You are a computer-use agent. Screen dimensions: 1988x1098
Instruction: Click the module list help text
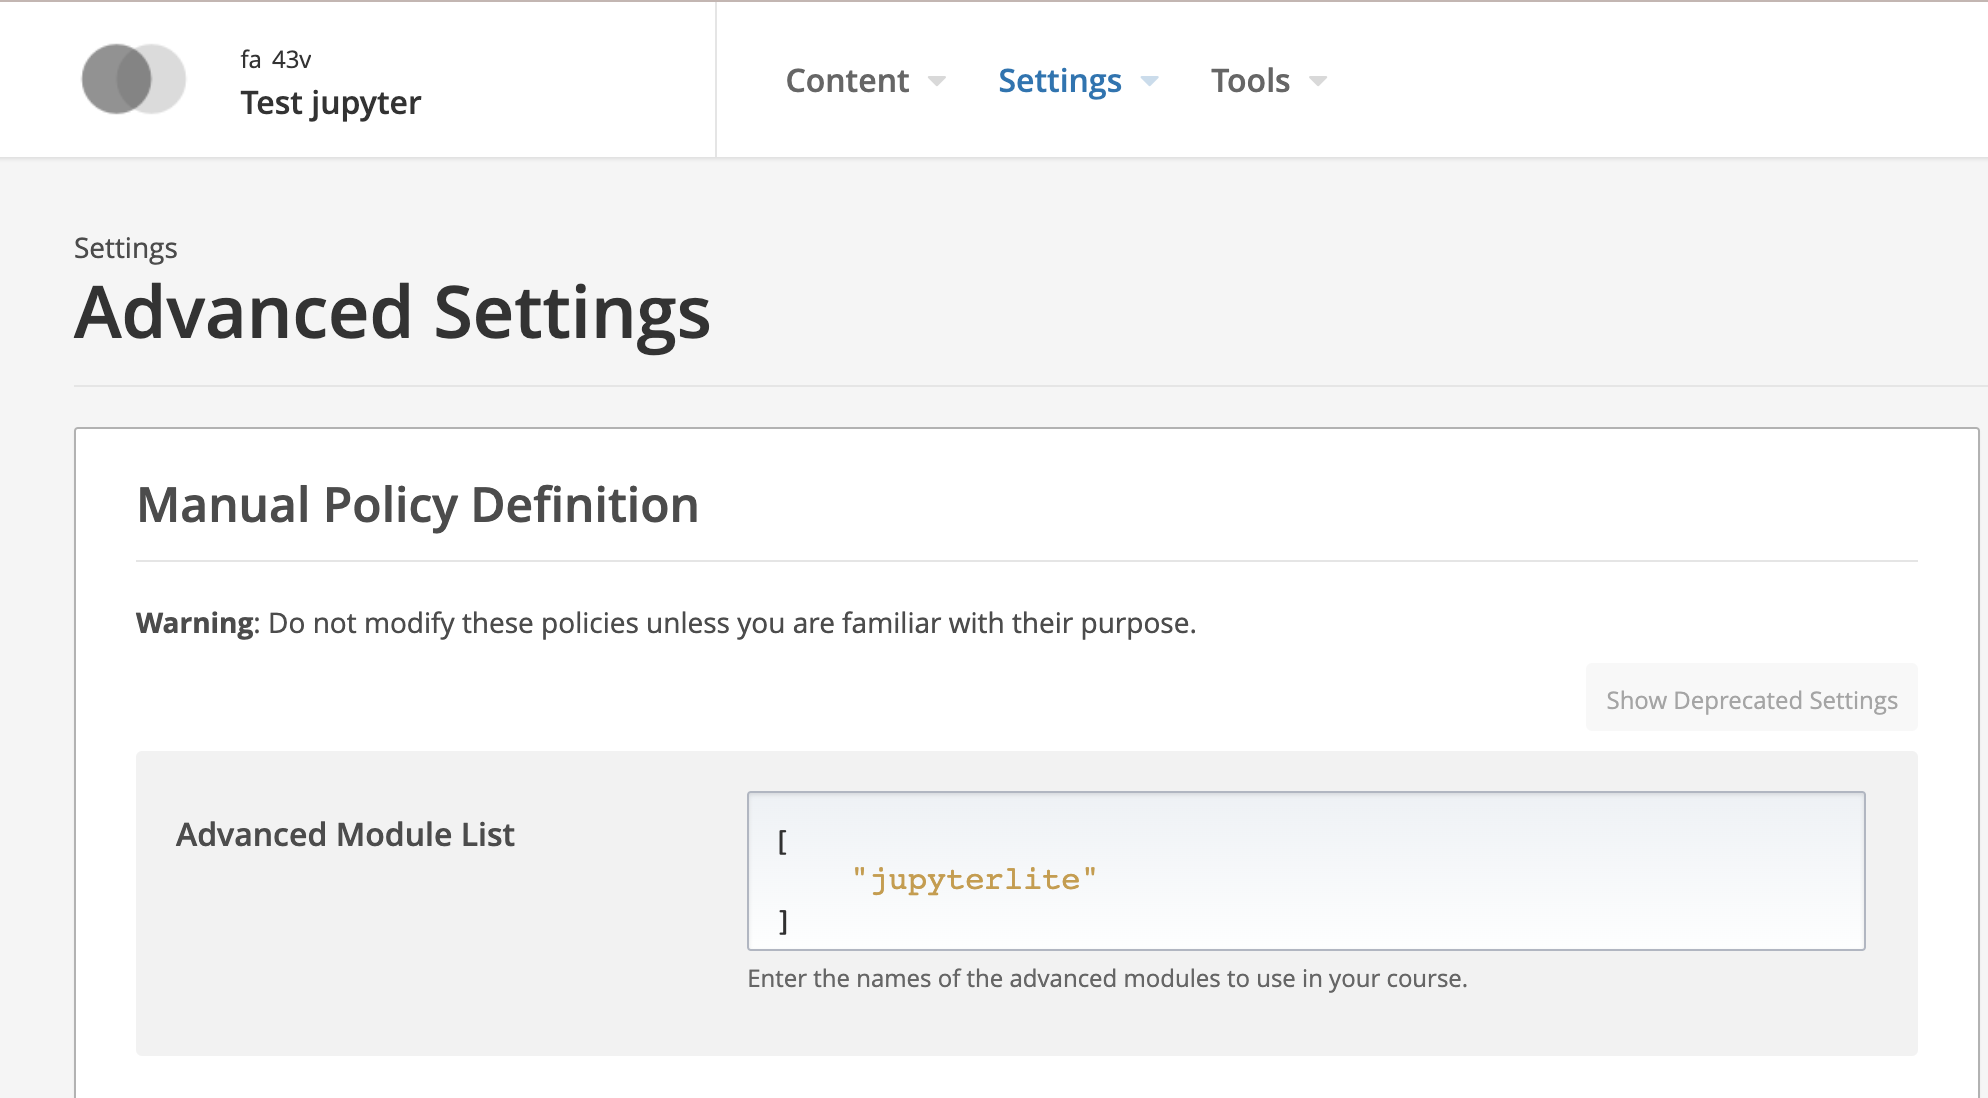click(x=1107, y=978)
